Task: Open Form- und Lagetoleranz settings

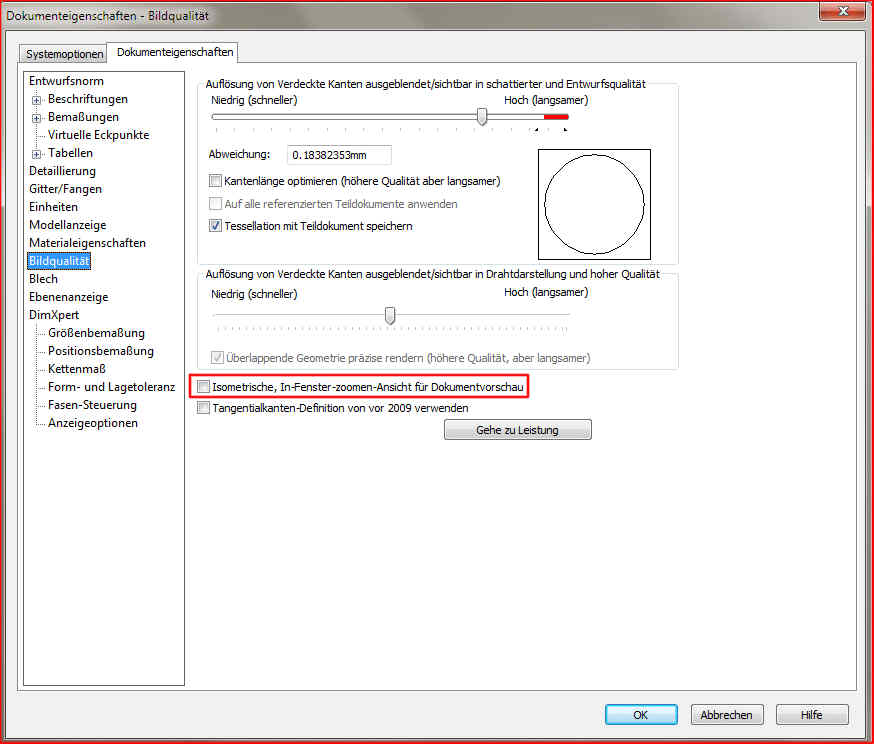Action: click(x=111, y=387)
